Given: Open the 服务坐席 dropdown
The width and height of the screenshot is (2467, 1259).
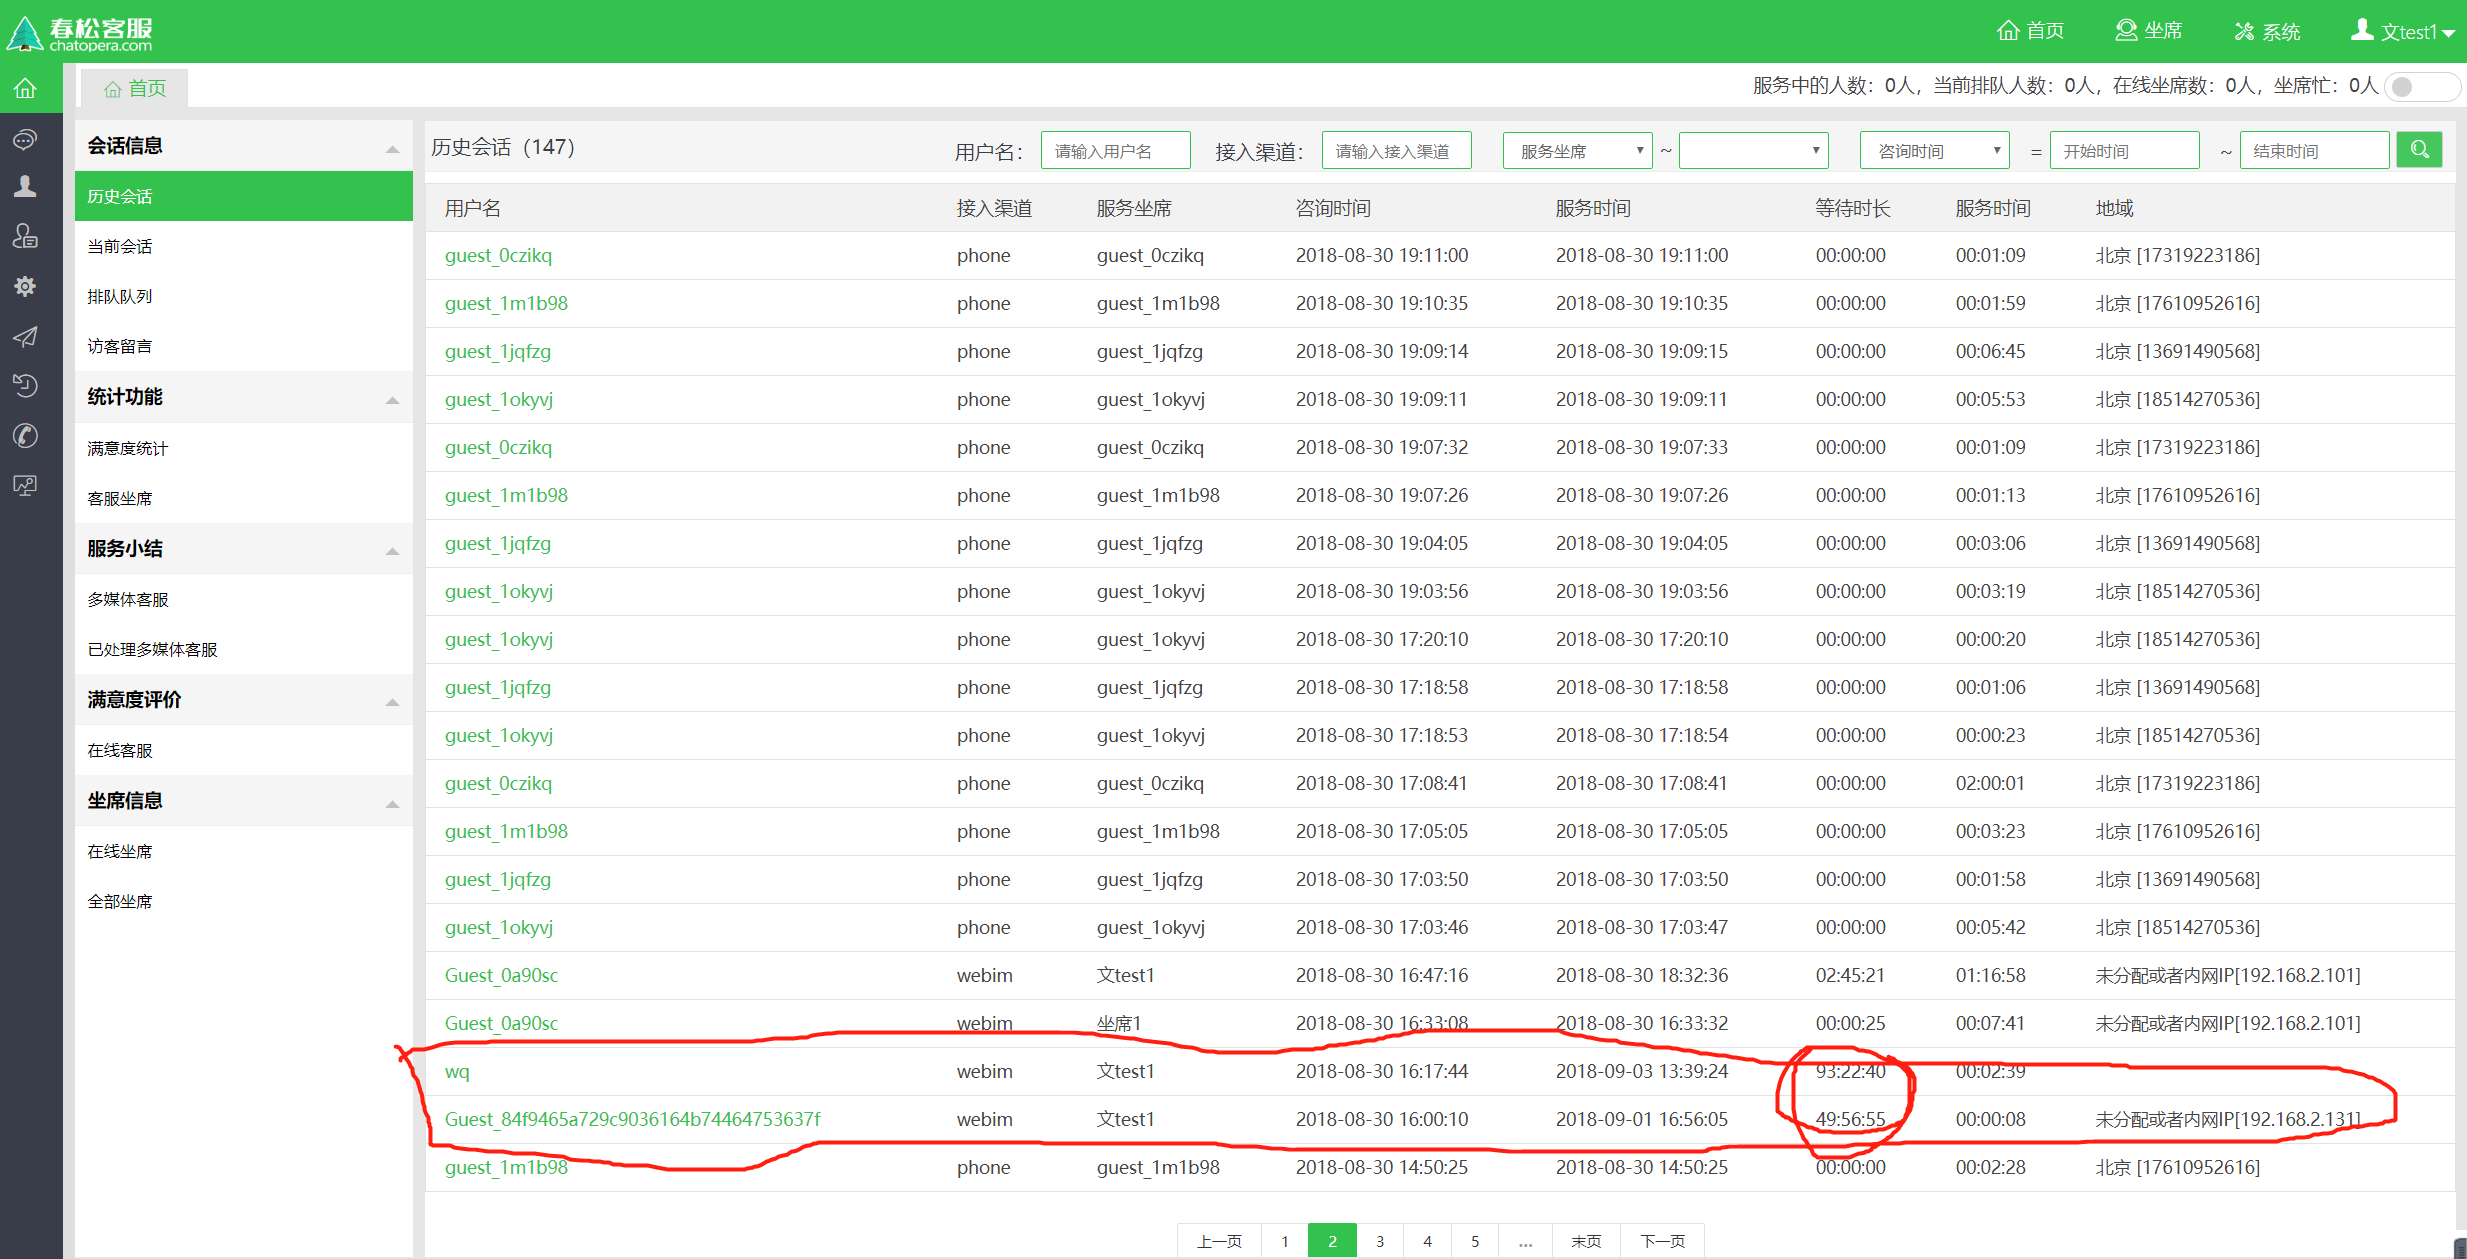Looking at the screenshot, I should 1576,151.
